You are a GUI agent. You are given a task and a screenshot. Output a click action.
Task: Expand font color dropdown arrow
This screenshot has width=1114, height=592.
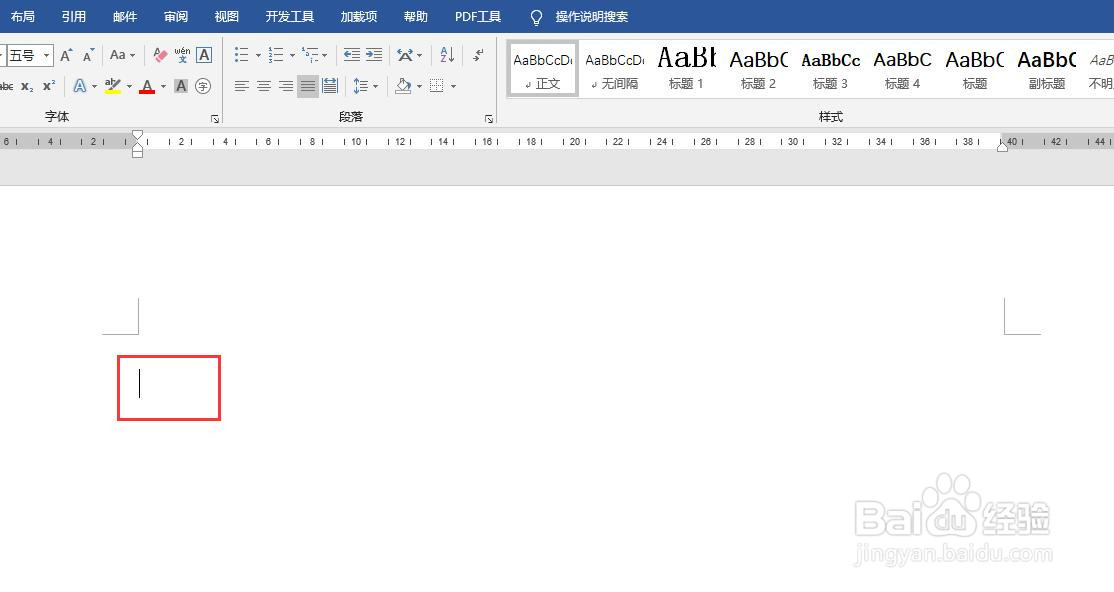163,86
